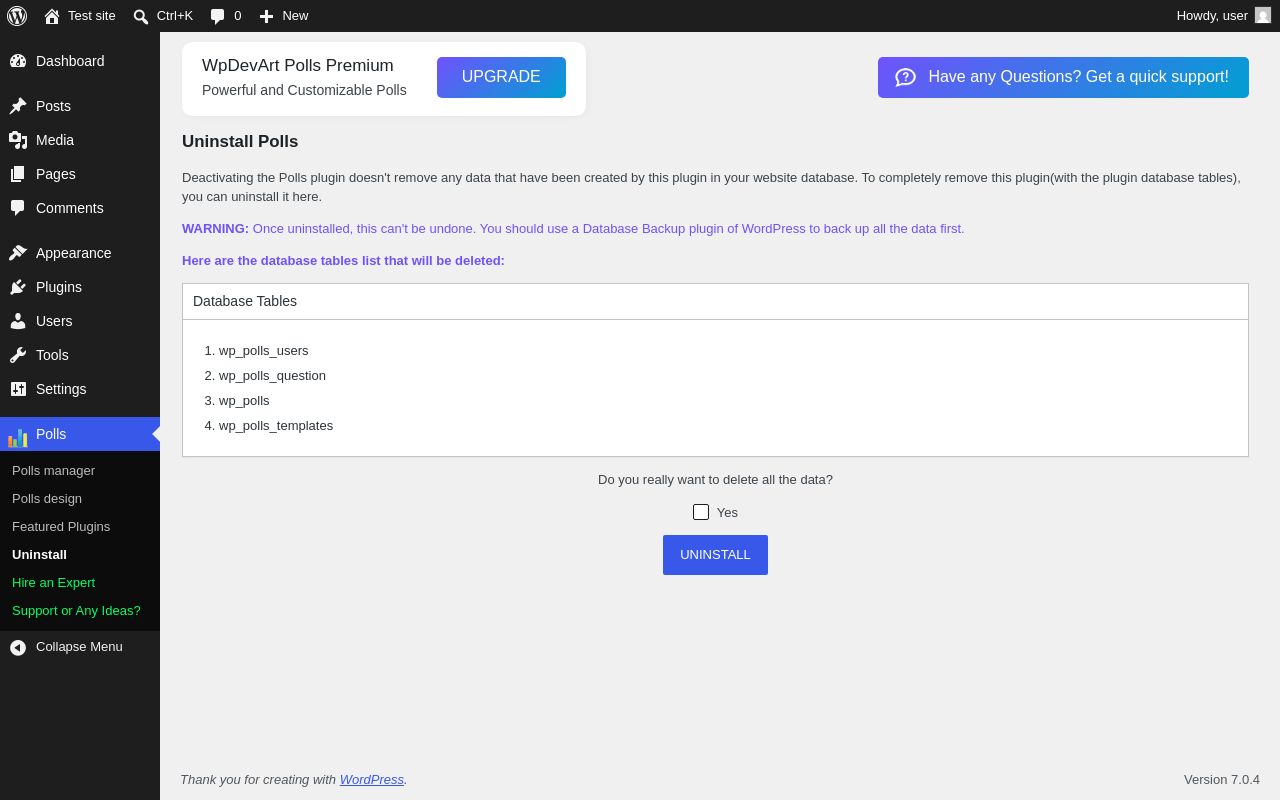Viewport: 1280px width, 800px height.
Task: Click the WordPress logo icon
Action: (17, 16)
